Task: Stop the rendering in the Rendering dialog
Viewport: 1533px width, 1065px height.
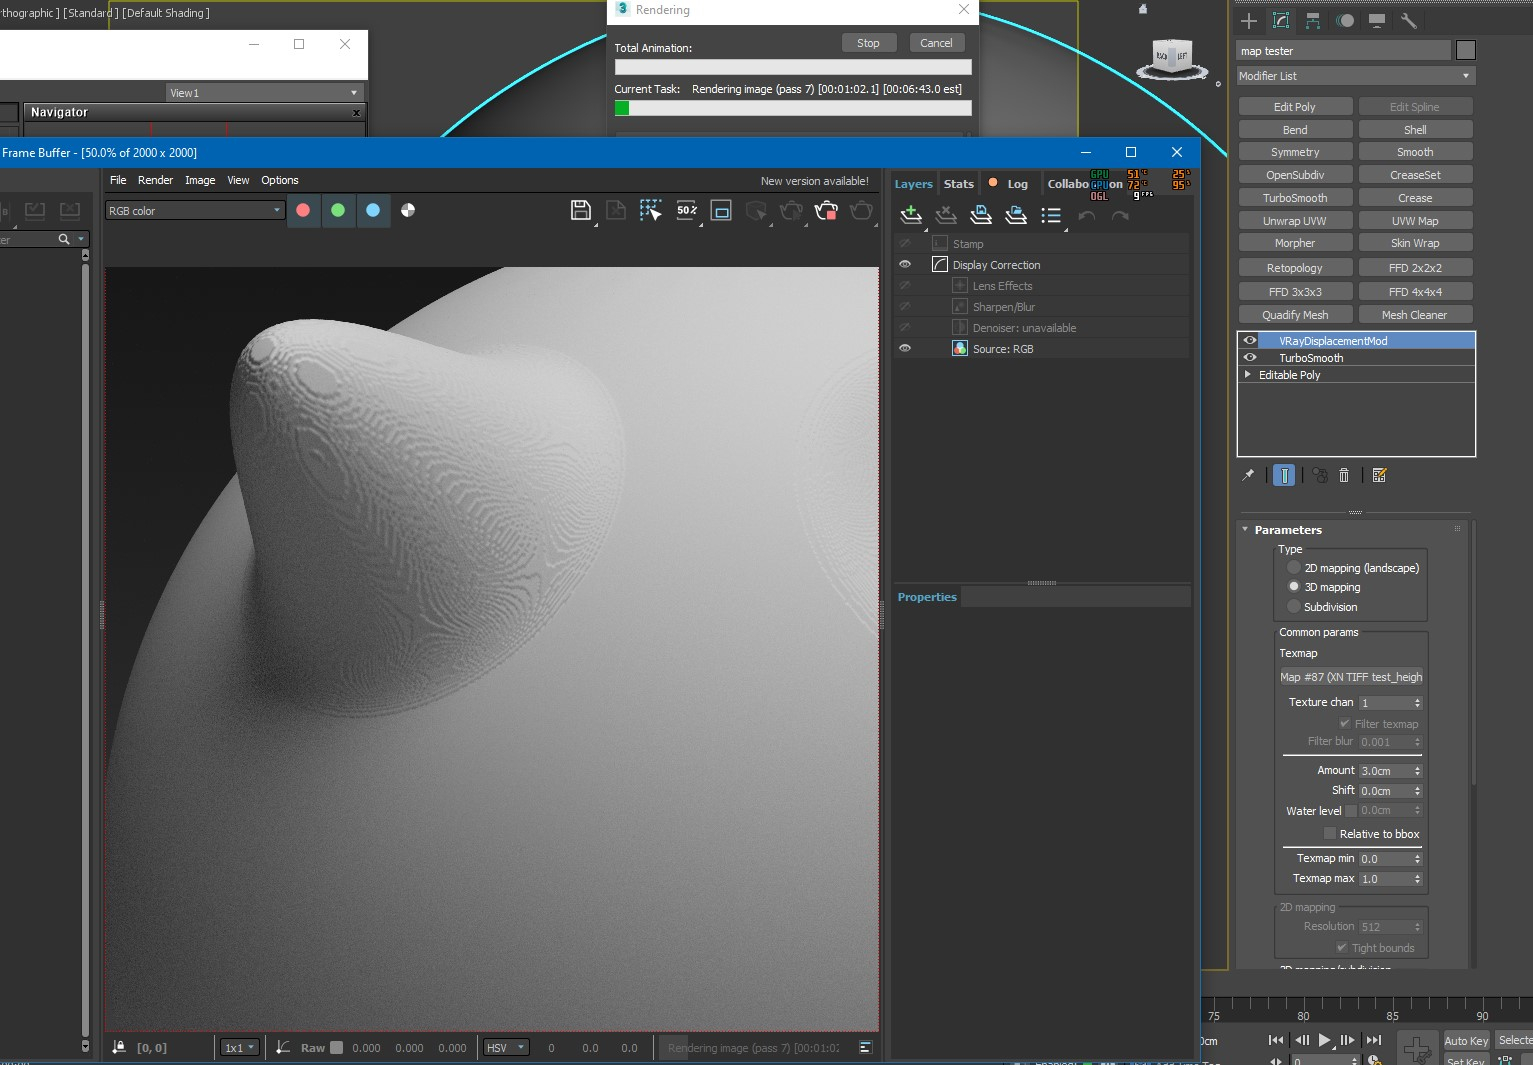Action: pyautogui.click(x=868, y=43)
